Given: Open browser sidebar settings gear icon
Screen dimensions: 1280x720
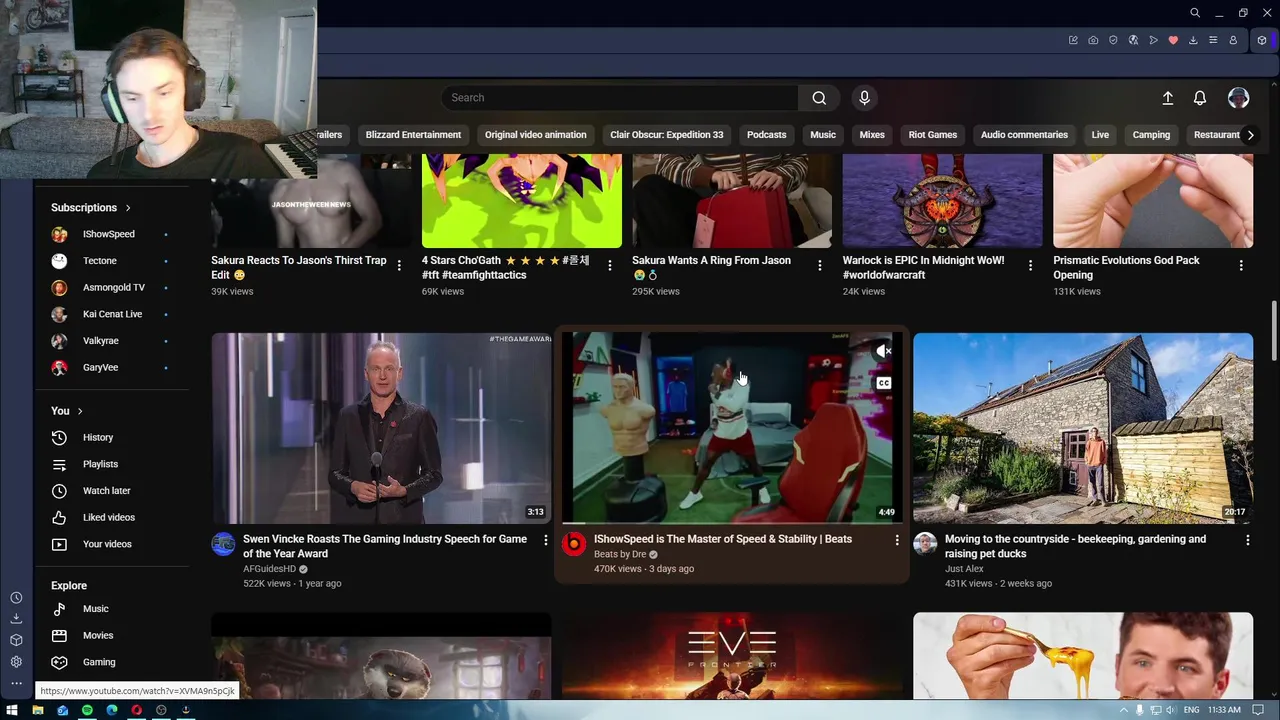Looking at the screenshot, I should [x=16, y=662].
